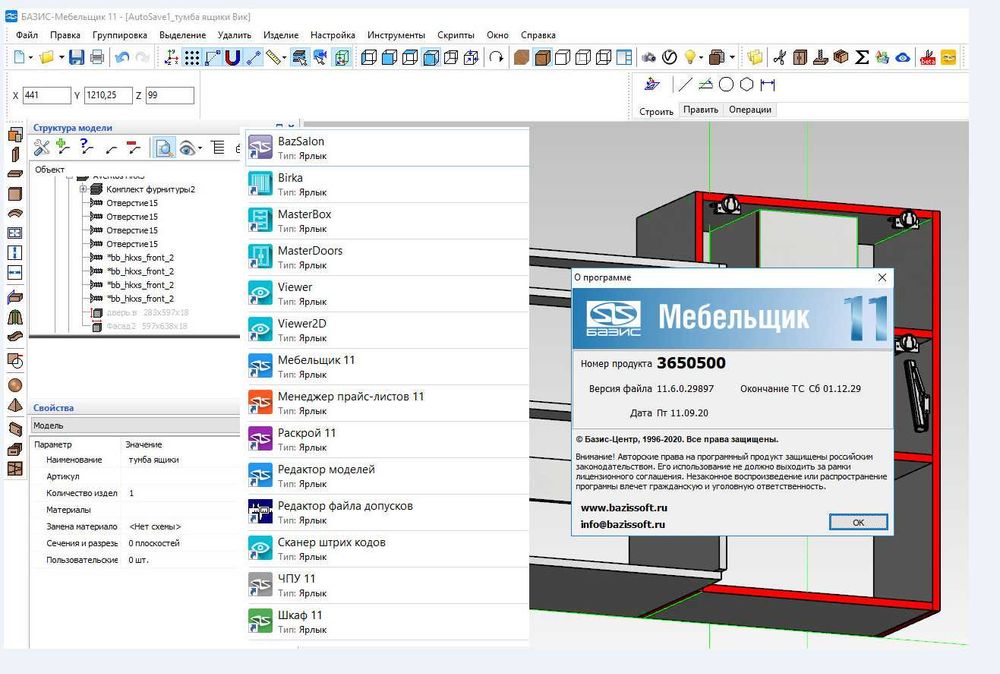
Task: Click the wrench settings icon in structure panel
Action: 41,148
